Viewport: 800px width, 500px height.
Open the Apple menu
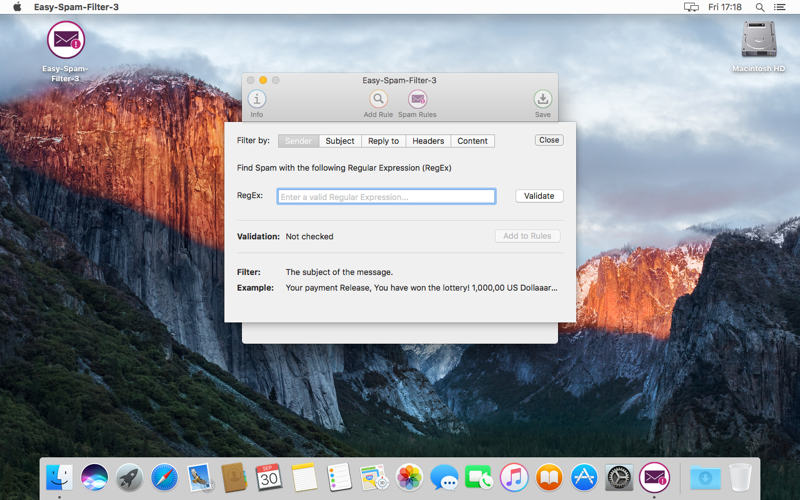(x=17, y=7)
